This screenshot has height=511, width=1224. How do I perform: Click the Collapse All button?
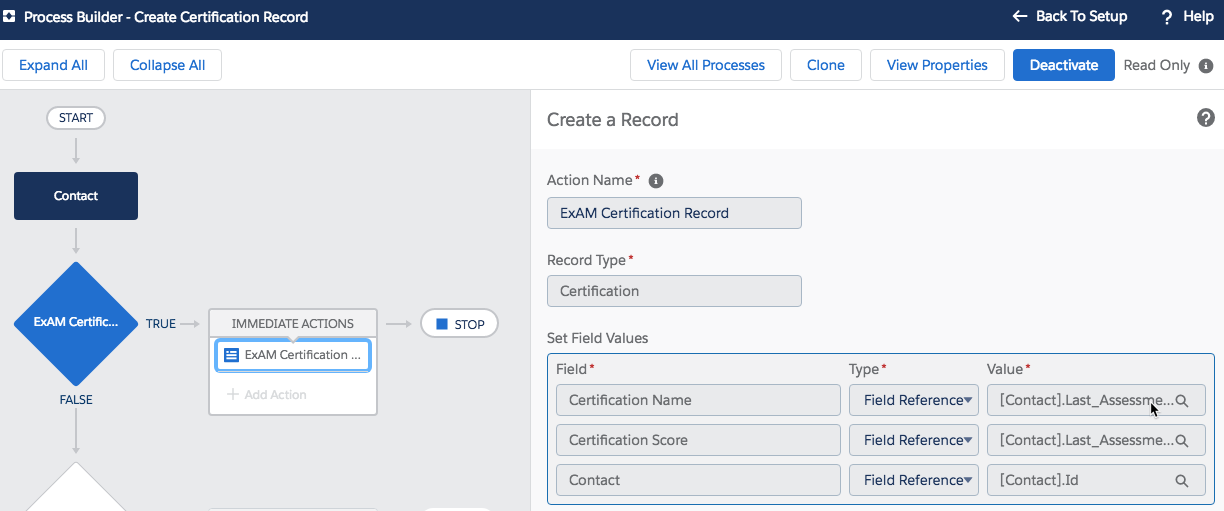tap(167, 65)
